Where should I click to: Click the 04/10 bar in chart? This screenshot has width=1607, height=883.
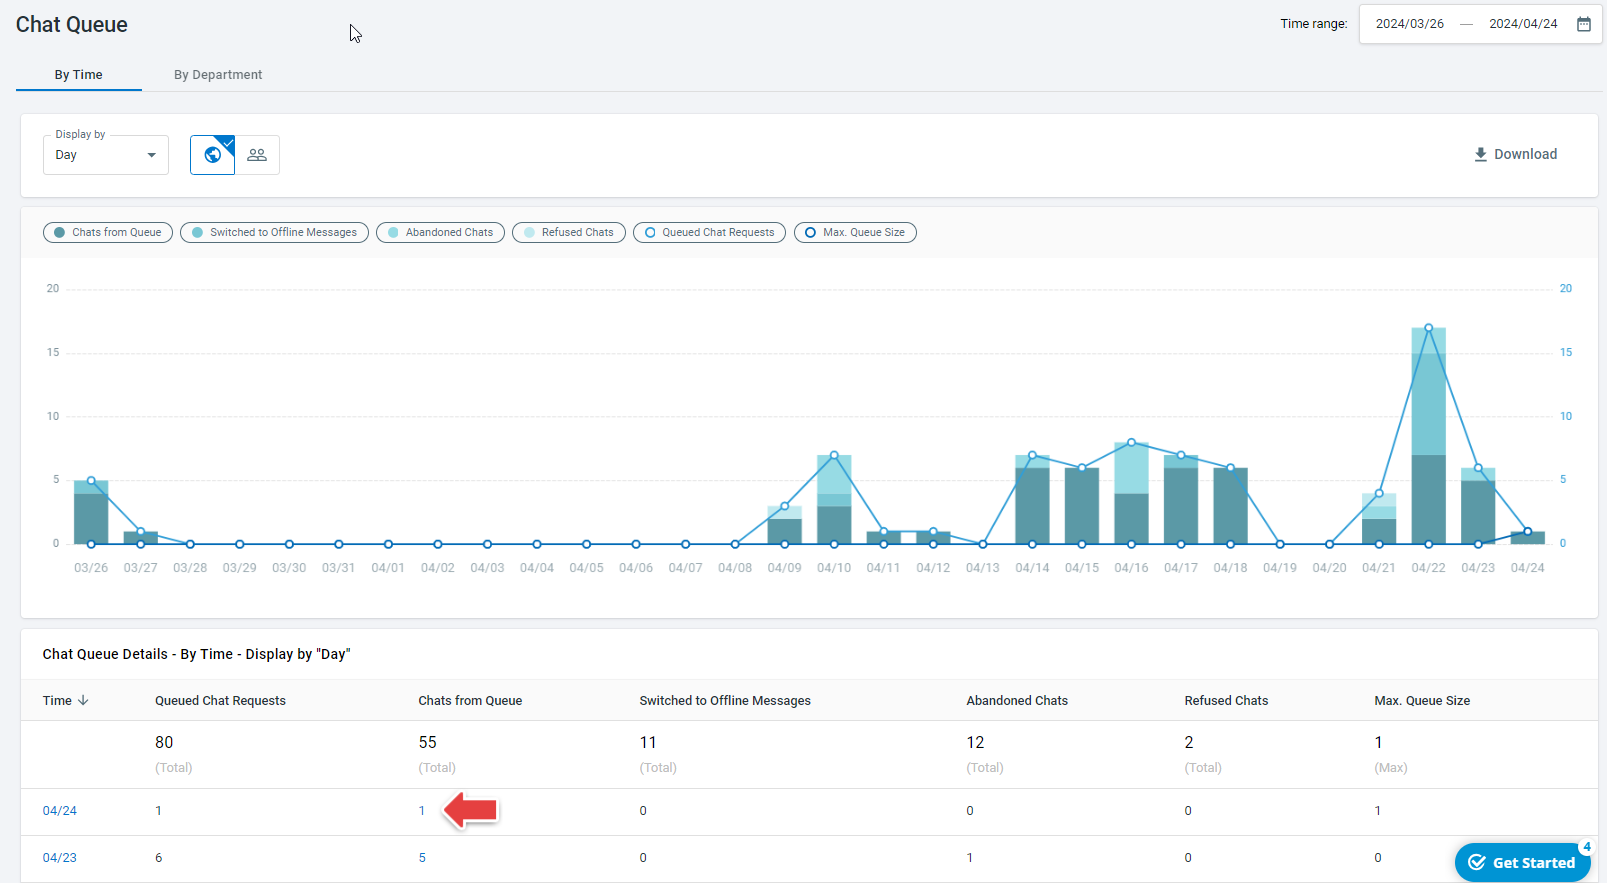(x=834, y=500)
